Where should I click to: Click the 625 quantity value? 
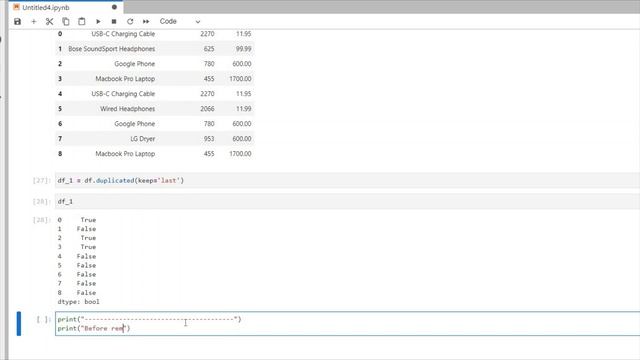(209, 49)
